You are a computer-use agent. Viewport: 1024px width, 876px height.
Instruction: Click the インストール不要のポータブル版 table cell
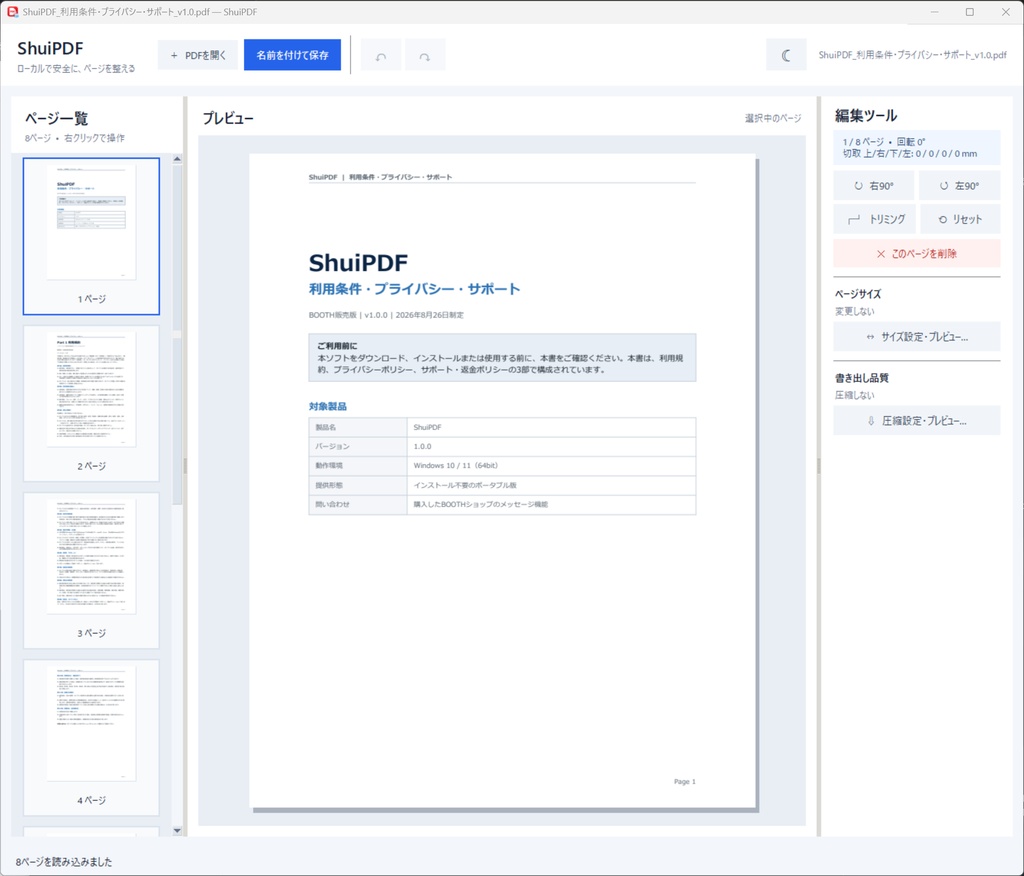coord(551,485)
